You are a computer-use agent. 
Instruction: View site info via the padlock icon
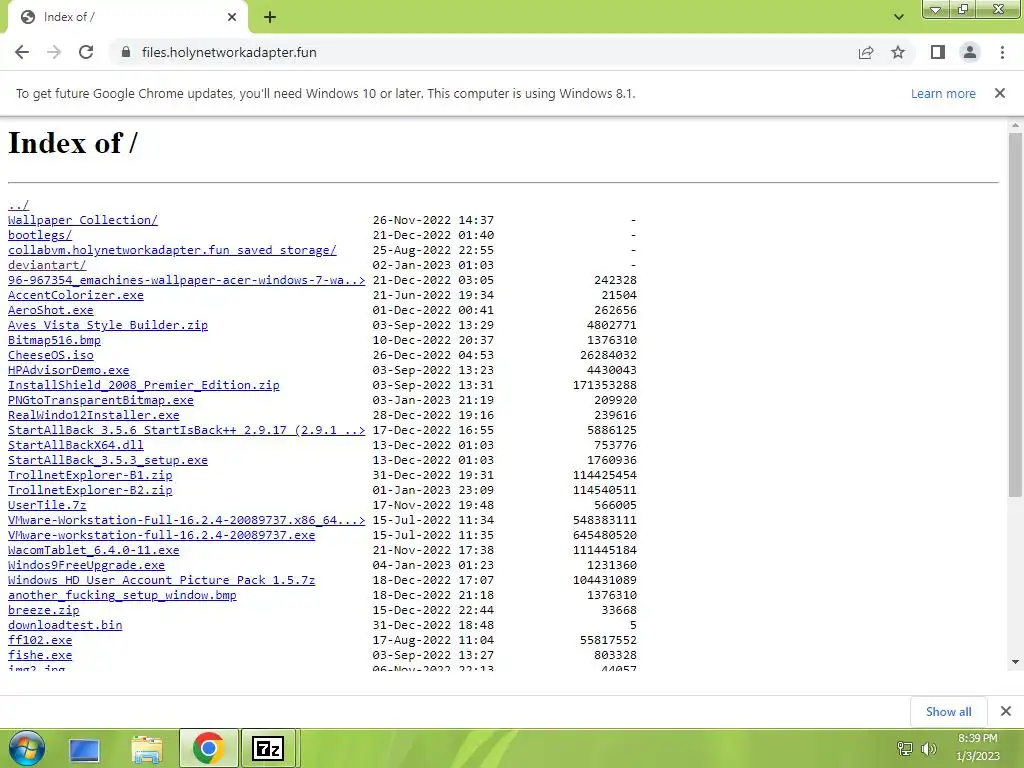126,52
